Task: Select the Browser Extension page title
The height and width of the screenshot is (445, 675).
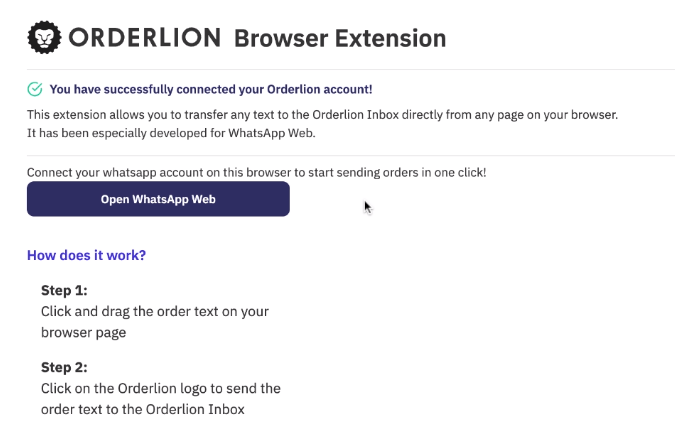Action: coord(339,38)
